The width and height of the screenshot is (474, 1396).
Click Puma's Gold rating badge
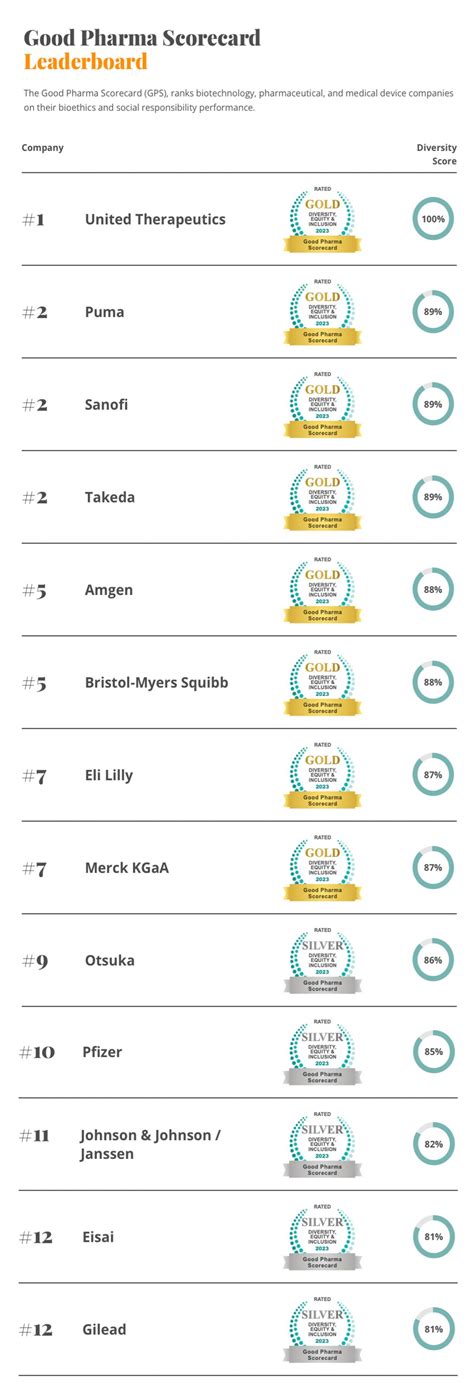(x=322, y=312)
